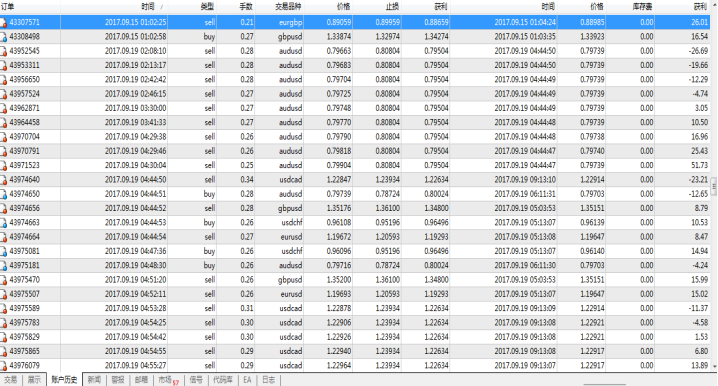Viewport: 718px width, 386px height.
Task: Click the order icon beside 43975470
Action: [x=3, y=280]
